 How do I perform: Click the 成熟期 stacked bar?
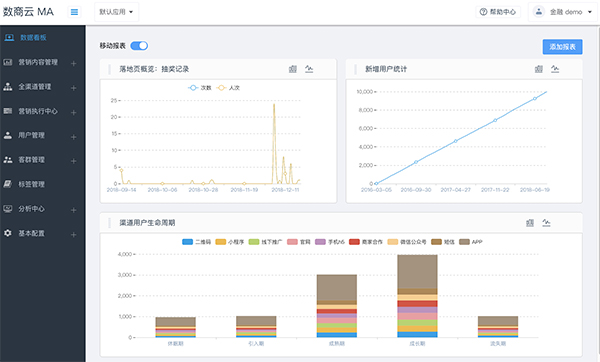(337, 306)
